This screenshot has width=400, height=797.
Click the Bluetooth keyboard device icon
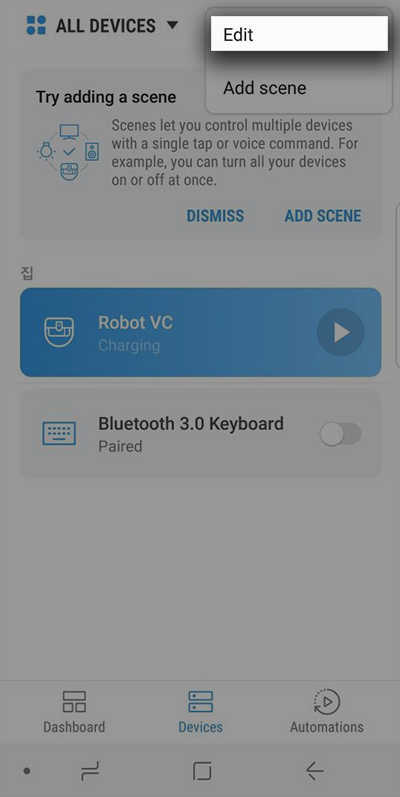pos(59,434)
